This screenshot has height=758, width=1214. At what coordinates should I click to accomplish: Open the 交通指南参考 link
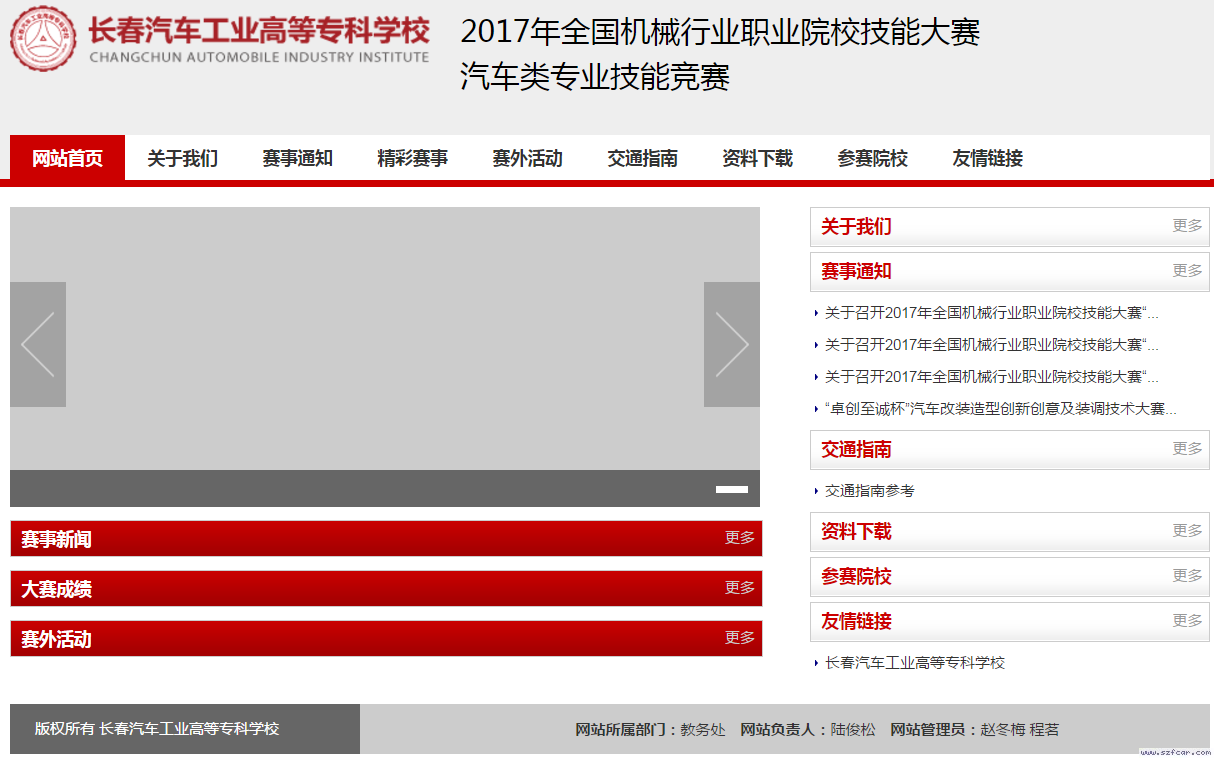(869, 491)
